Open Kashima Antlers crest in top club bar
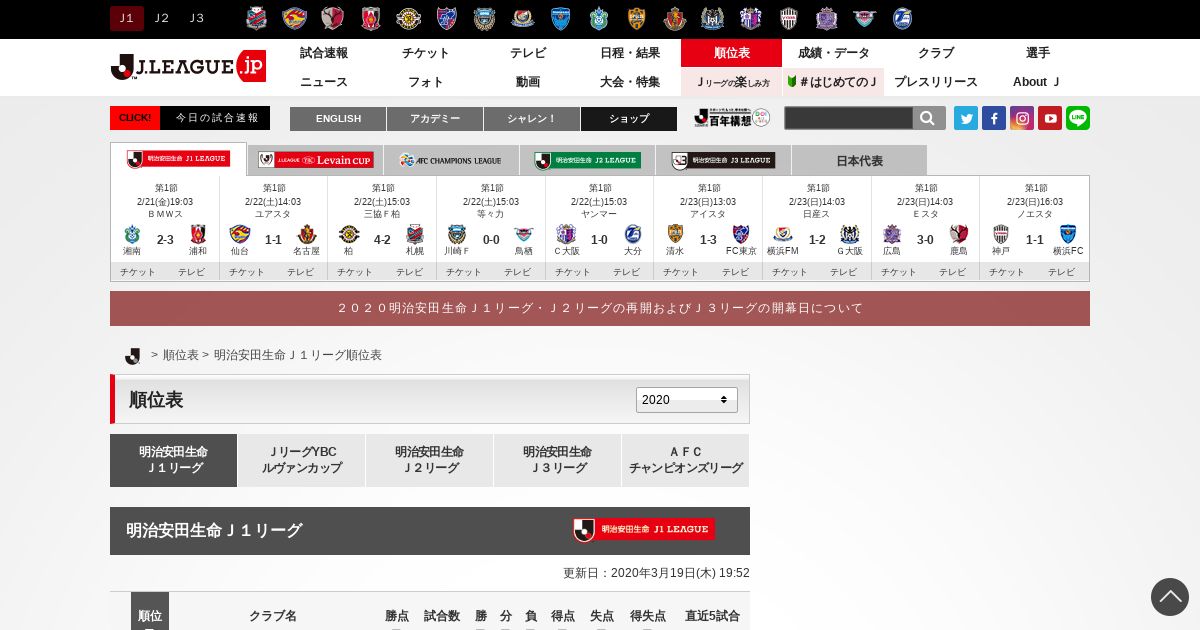 pyautogui.click(x=333, y=18)
